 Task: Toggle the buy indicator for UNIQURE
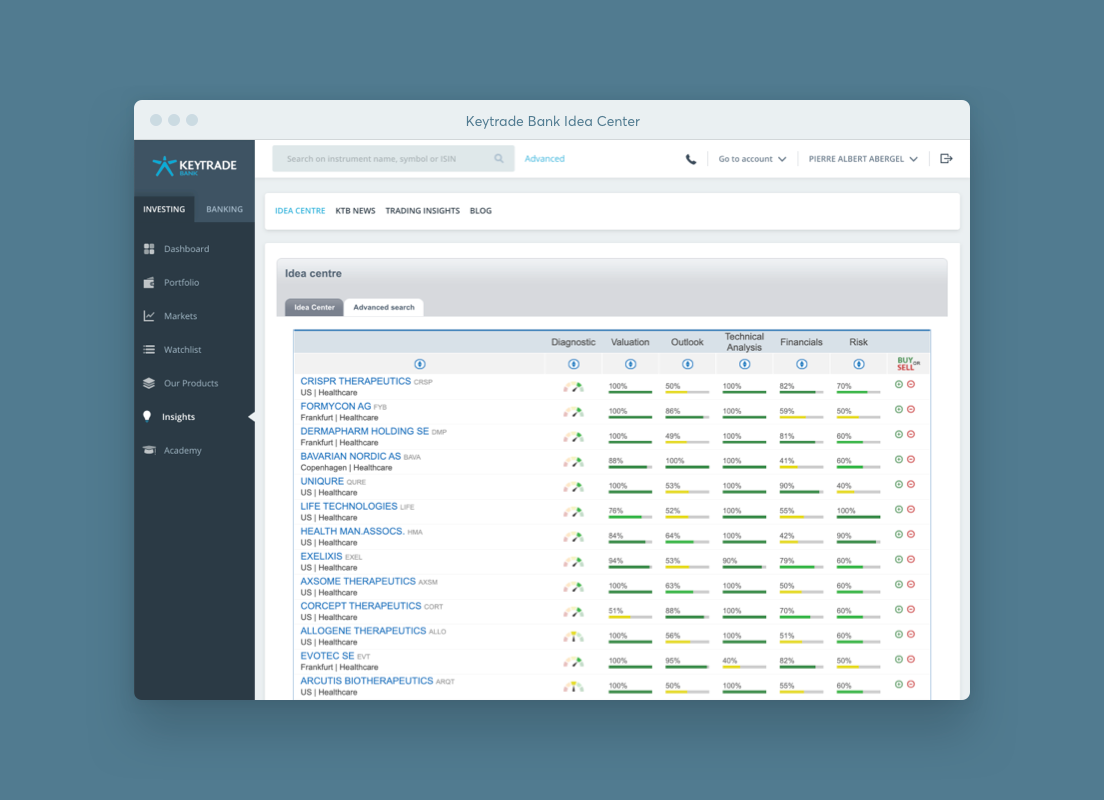click(x=898, y=486)
